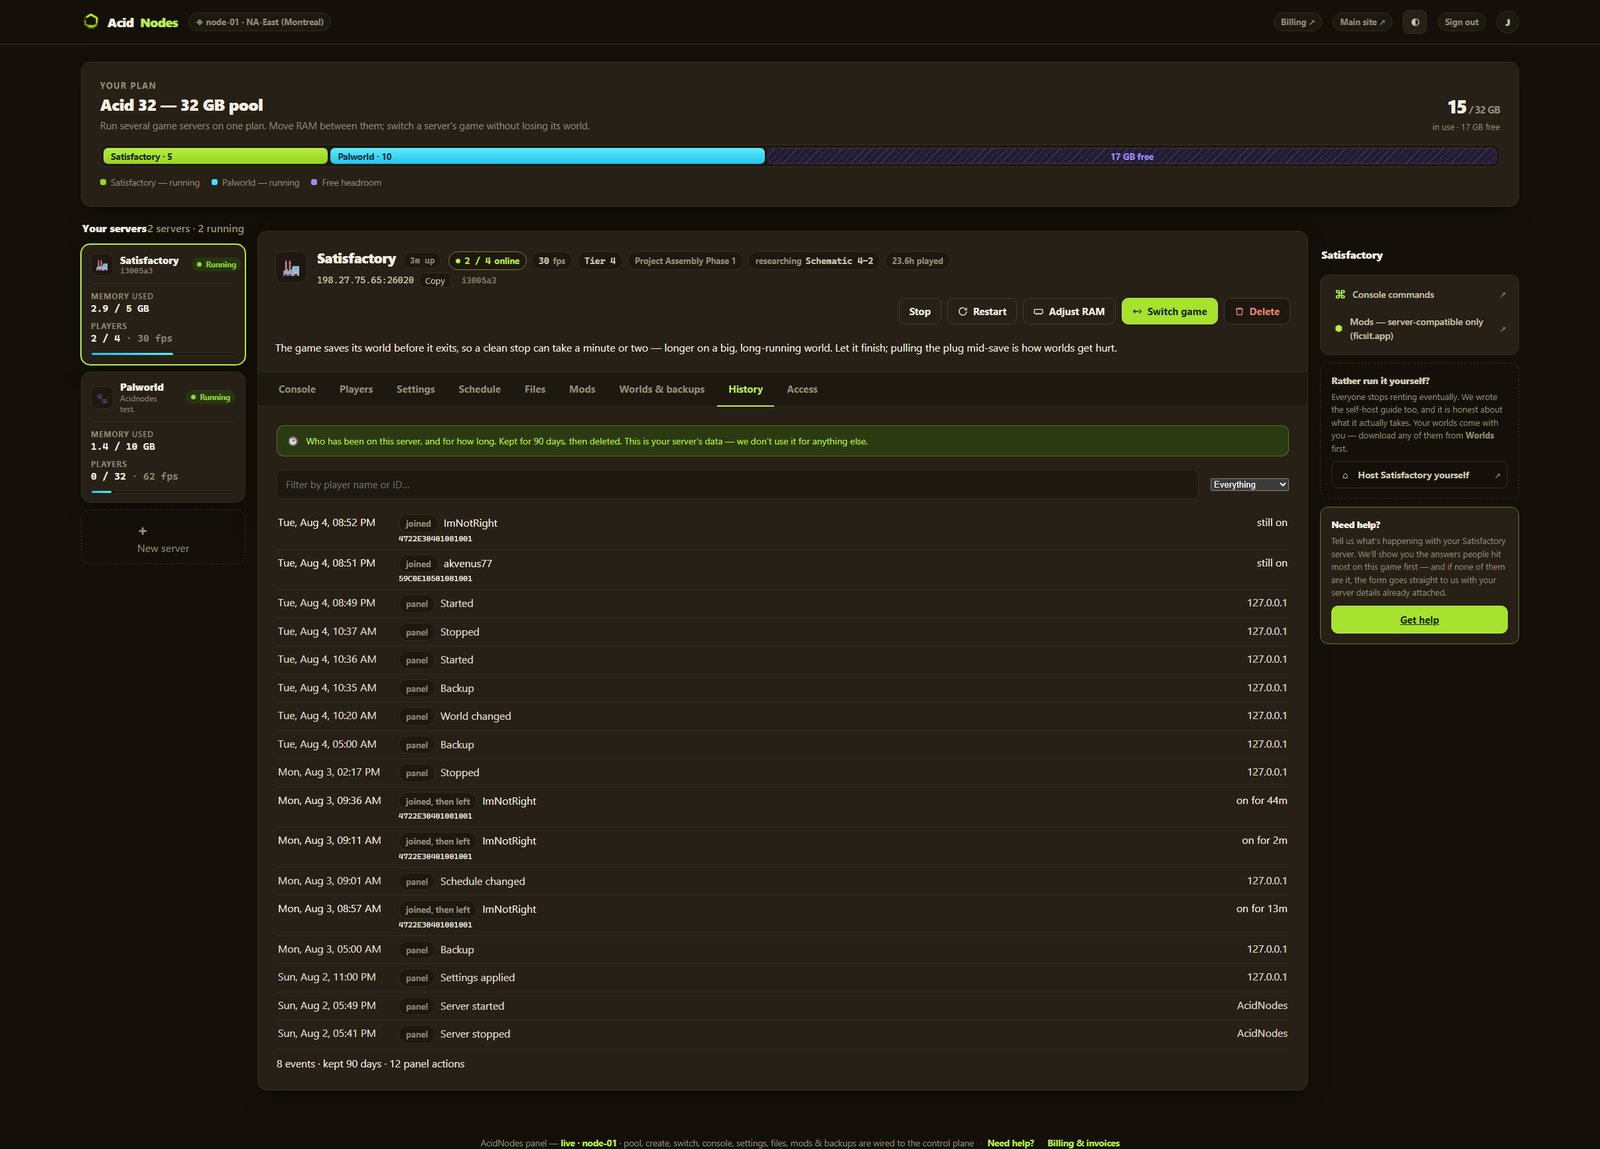Screen dimensions: 1600x1149
Task: Stop the Satisfactory server
Action: (x=920, y=312)
